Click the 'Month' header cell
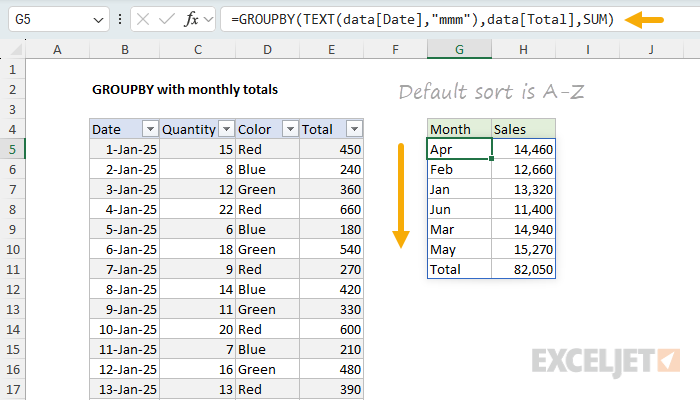 click(x=459, y=129)
